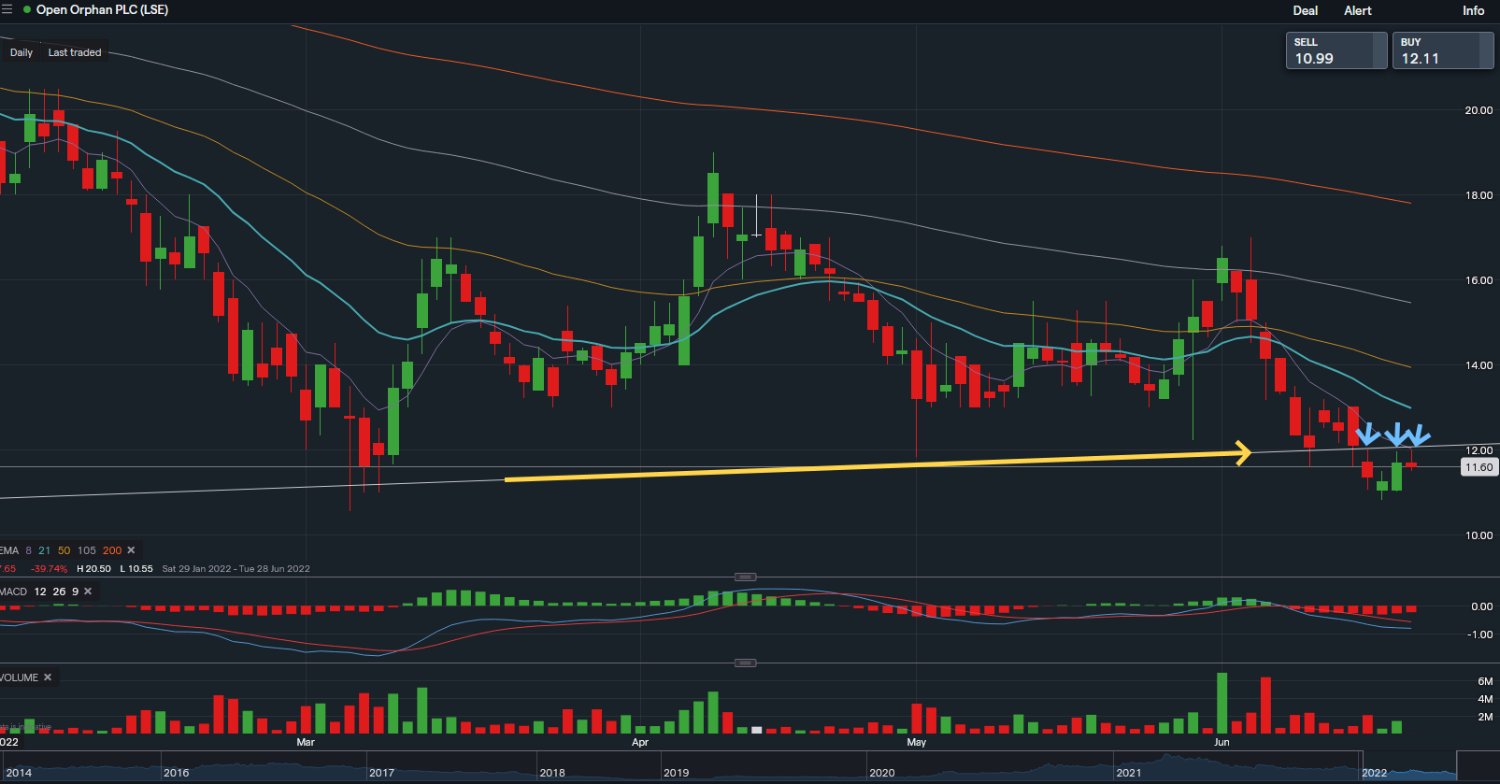Click the L 10.55 low value

point(135,568)
